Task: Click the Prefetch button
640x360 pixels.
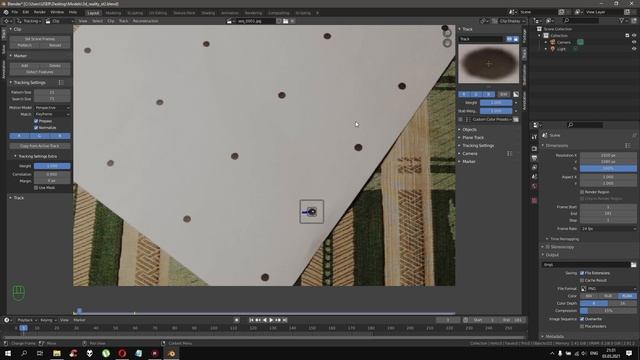Action: (24, 45)
